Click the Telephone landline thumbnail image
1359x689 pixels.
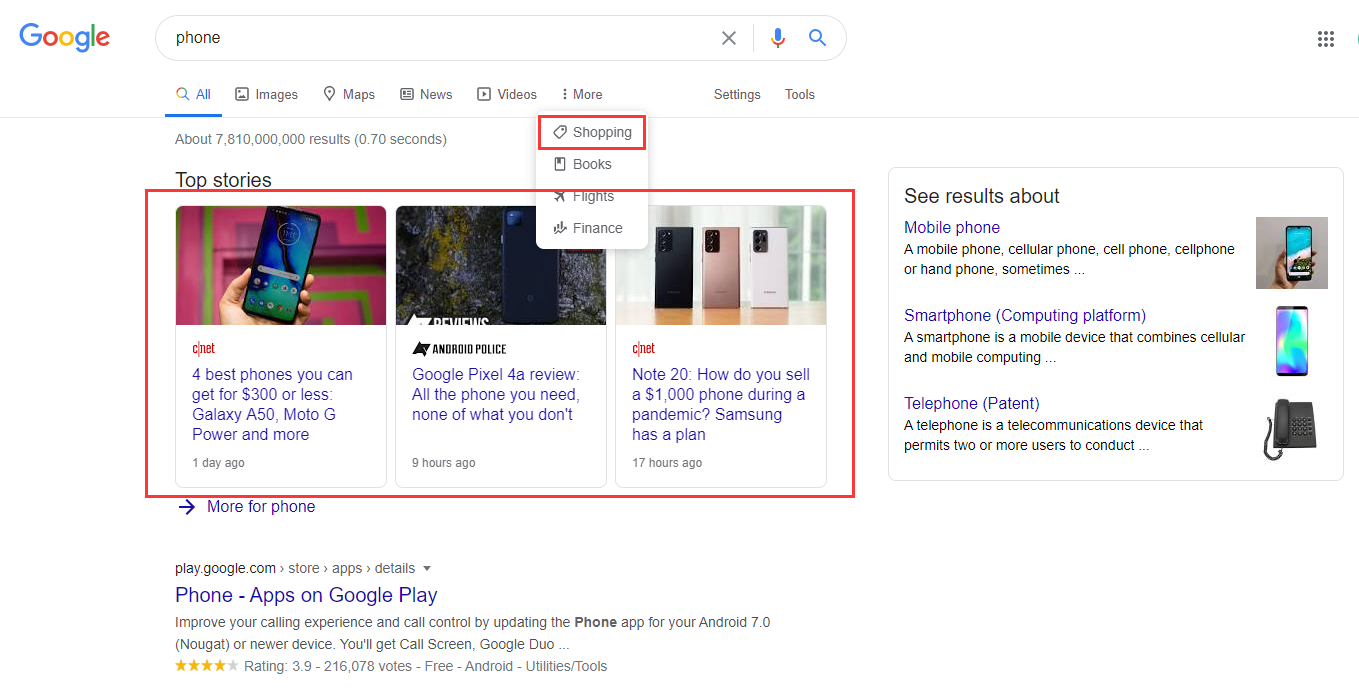tap(1290, 429)
